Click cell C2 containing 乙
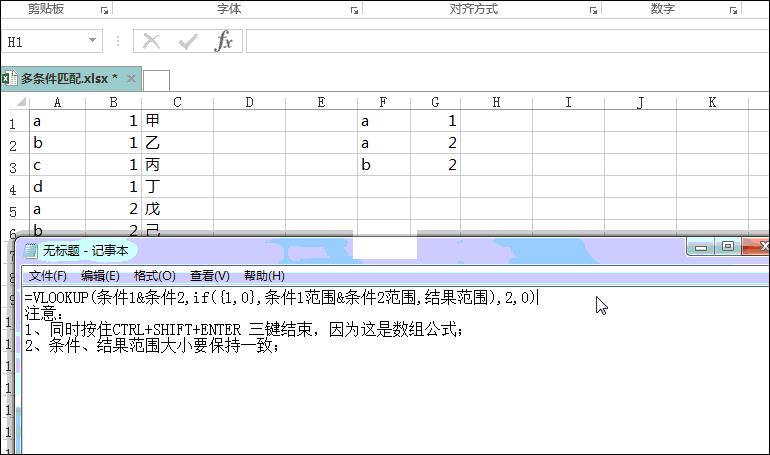Viewport: 770px width, 455px height. point(177,143)
